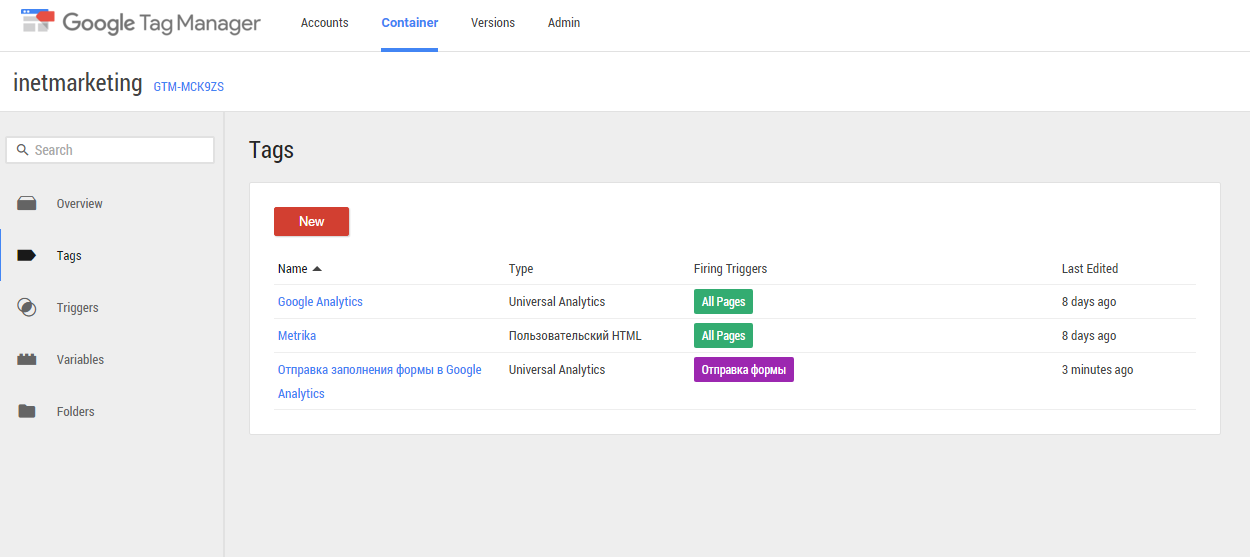Open Folders in the sidebar
Image resolution: width=1250 pixels, height=557 pixels.
[76, 412]
